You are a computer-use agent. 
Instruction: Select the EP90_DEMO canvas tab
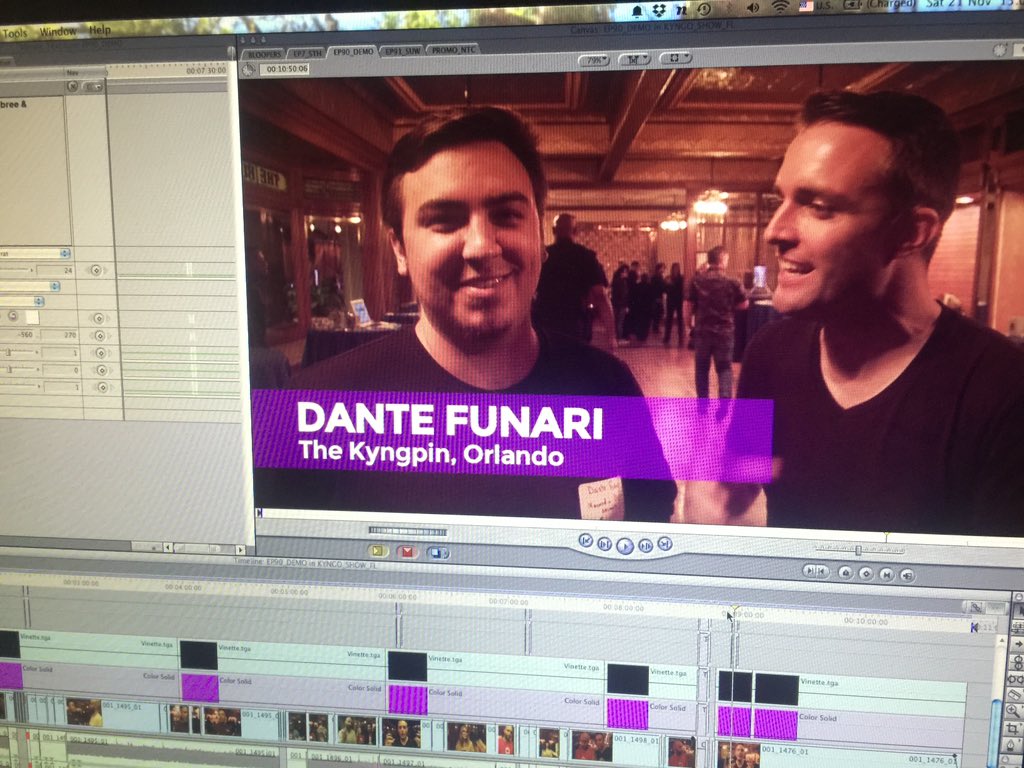tap(353, 52)
